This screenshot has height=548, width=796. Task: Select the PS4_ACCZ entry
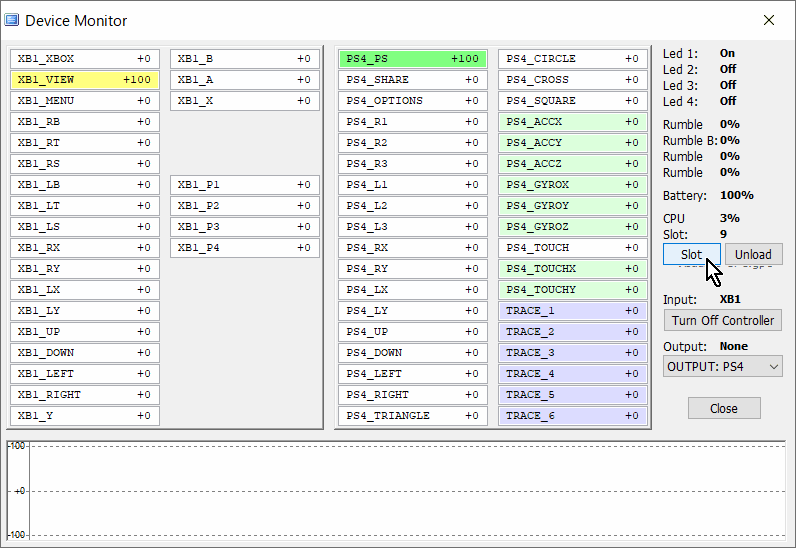tap(573, 164)
